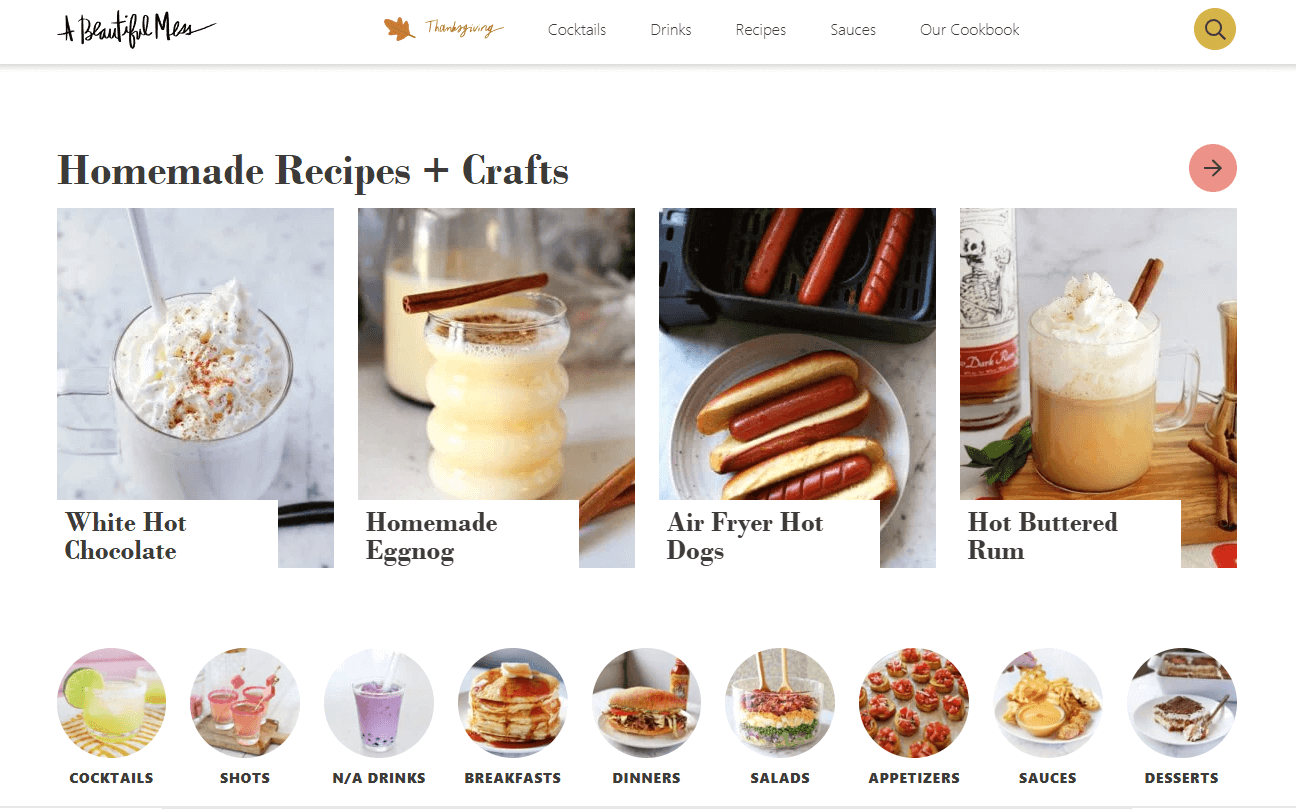Image resolution: width=1296 pixels, height=810 pixels.
Task: Select the Desserts category circle
Action: 1182,703
